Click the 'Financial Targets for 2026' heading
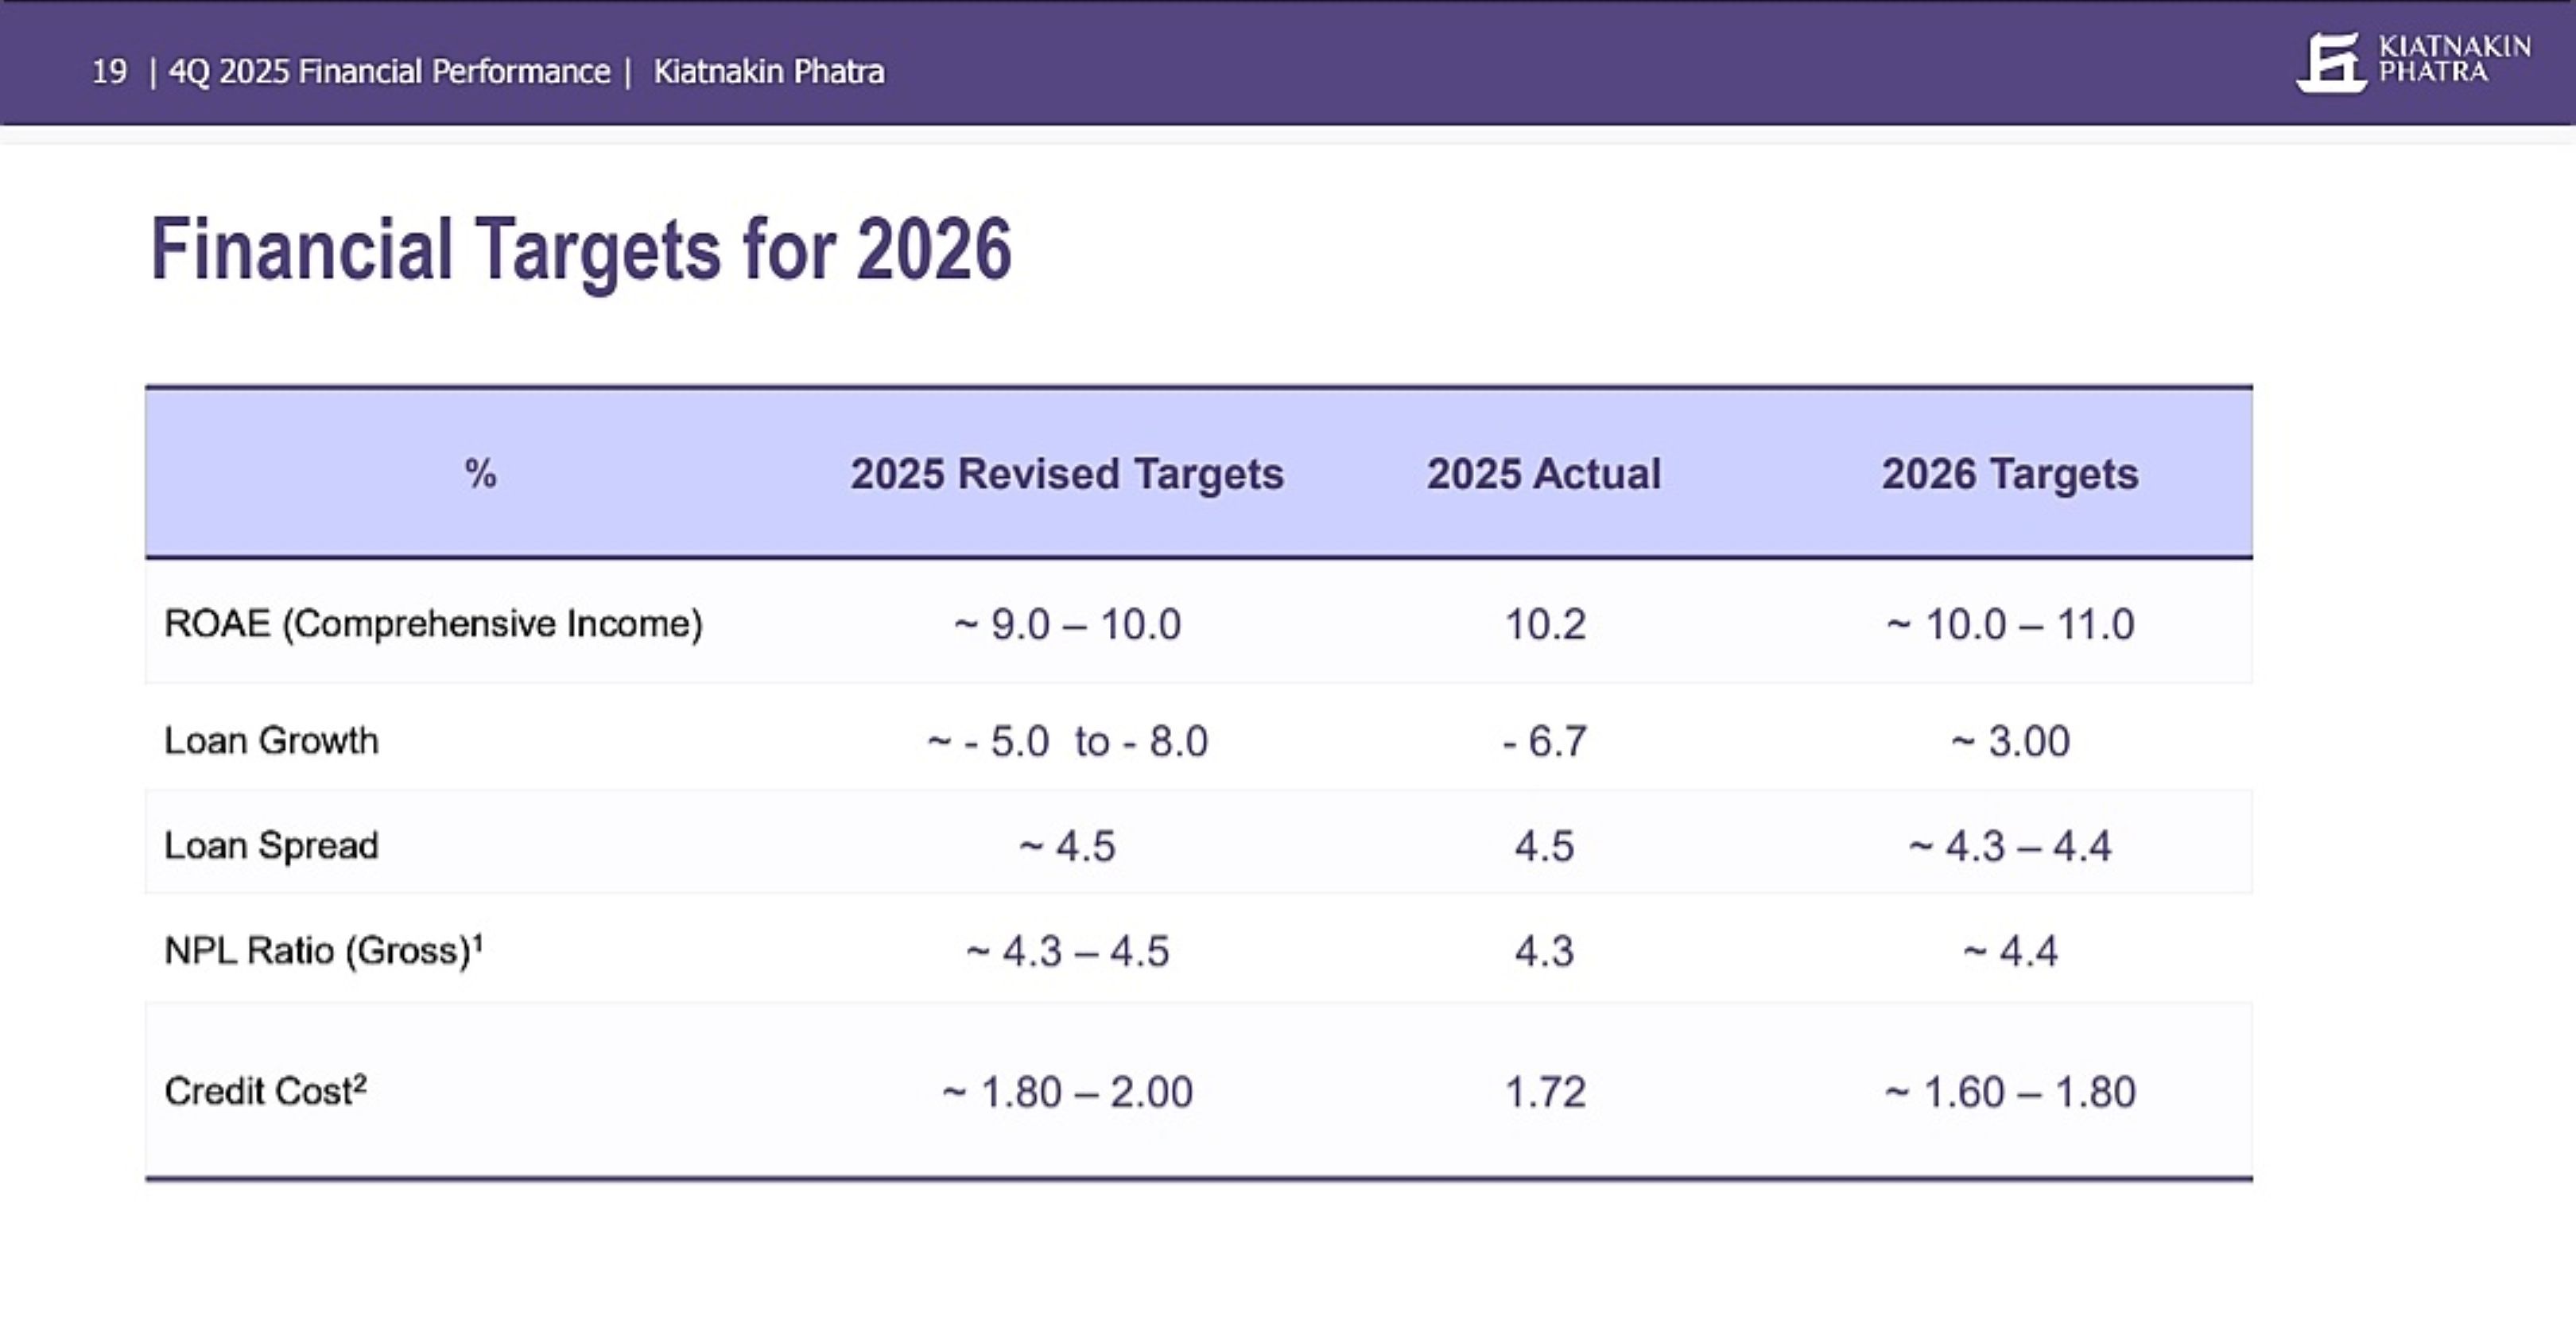 point(581,249)
